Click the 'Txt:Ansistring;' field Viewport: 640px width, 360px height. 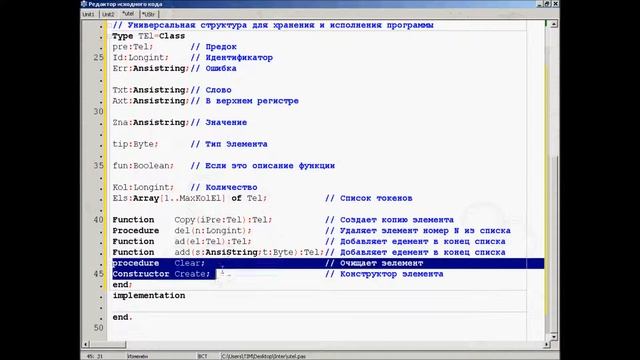(151, 90)
